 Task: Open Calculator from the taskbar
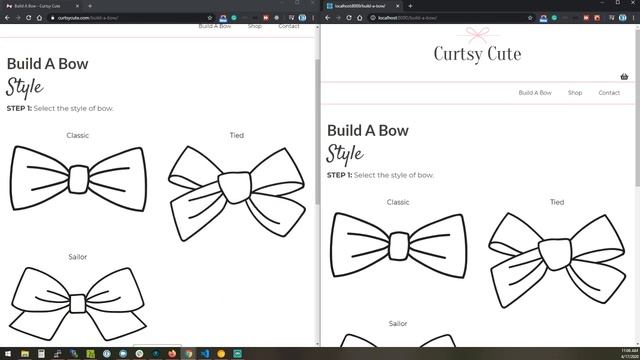point(41,353)
